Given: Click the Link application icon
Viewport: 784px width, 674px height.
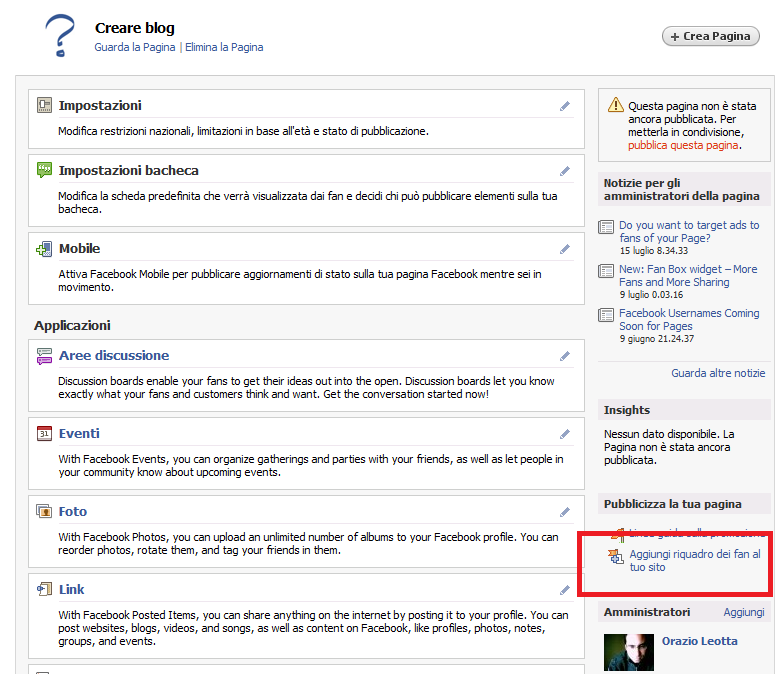Looking at the screenshot, I should [x=44, y=590].
